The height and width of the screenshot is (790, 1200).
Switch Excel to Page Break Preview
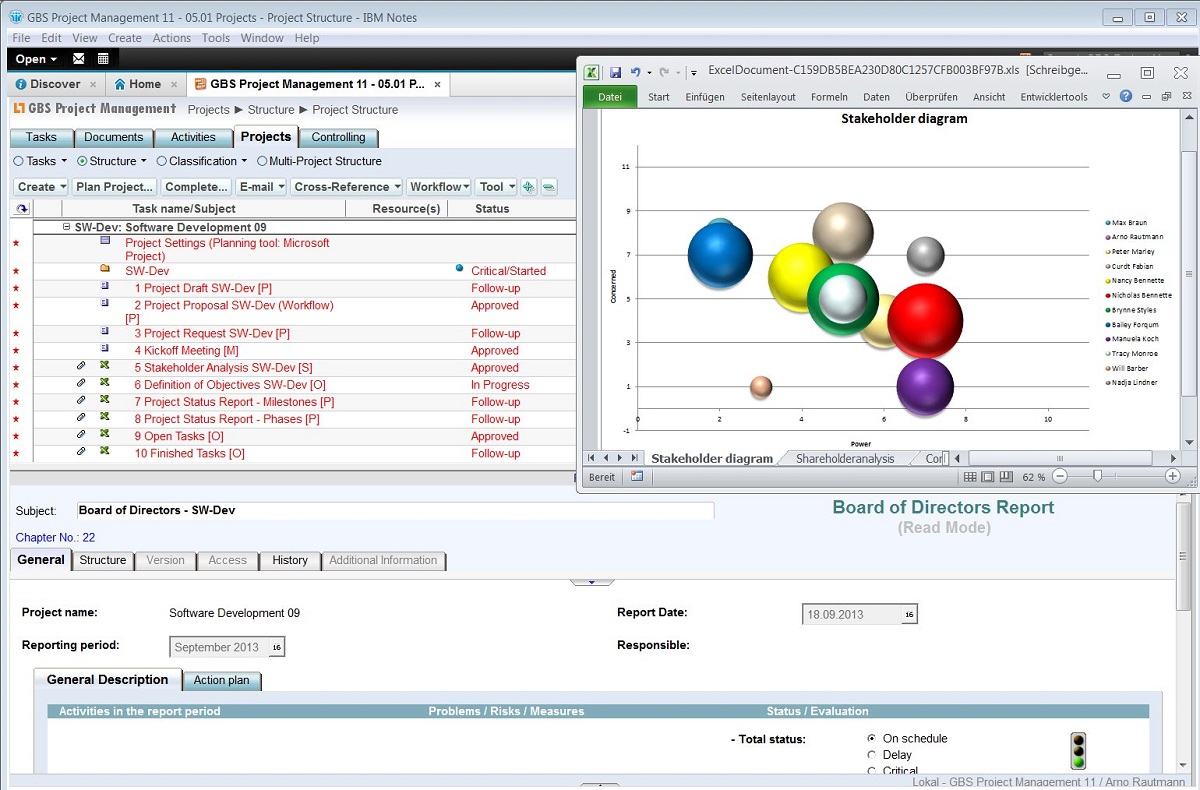tap(1006, 477)
